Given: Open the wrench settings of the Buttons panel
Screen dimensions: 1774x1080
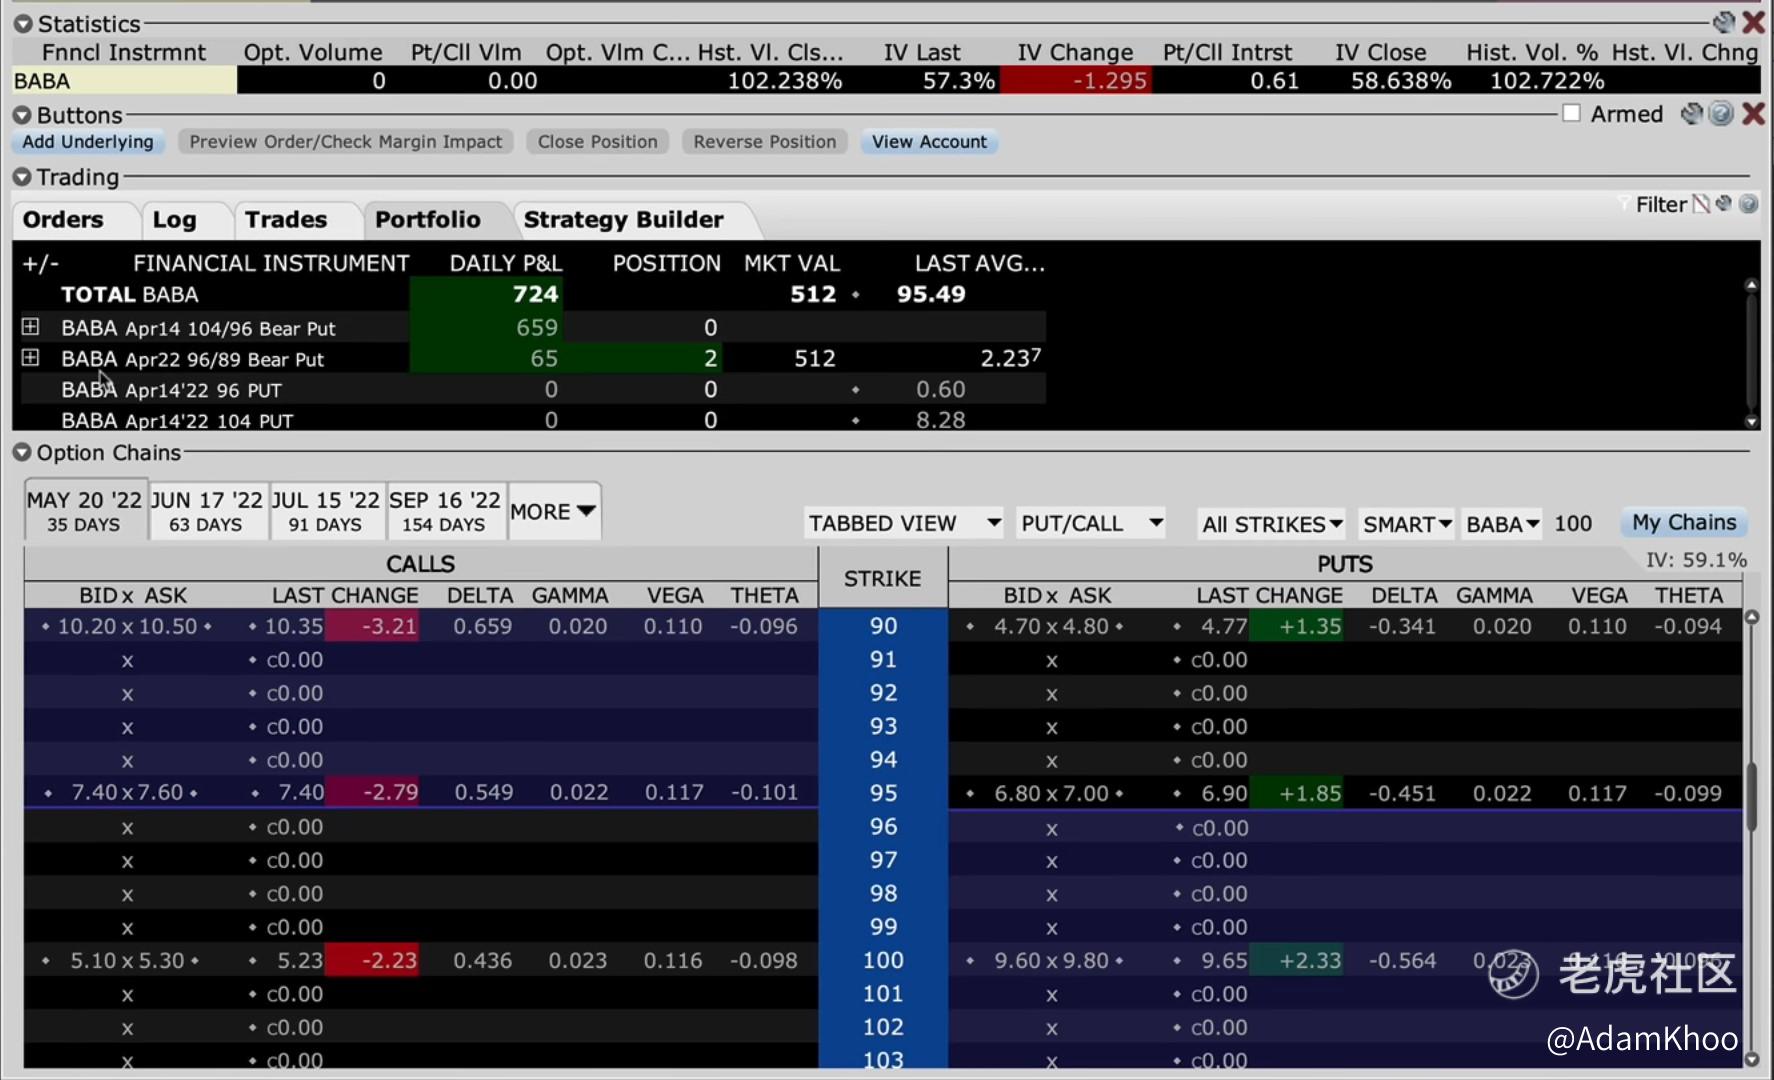Looking at the screenshot, I should click(x=1692, y=114).
